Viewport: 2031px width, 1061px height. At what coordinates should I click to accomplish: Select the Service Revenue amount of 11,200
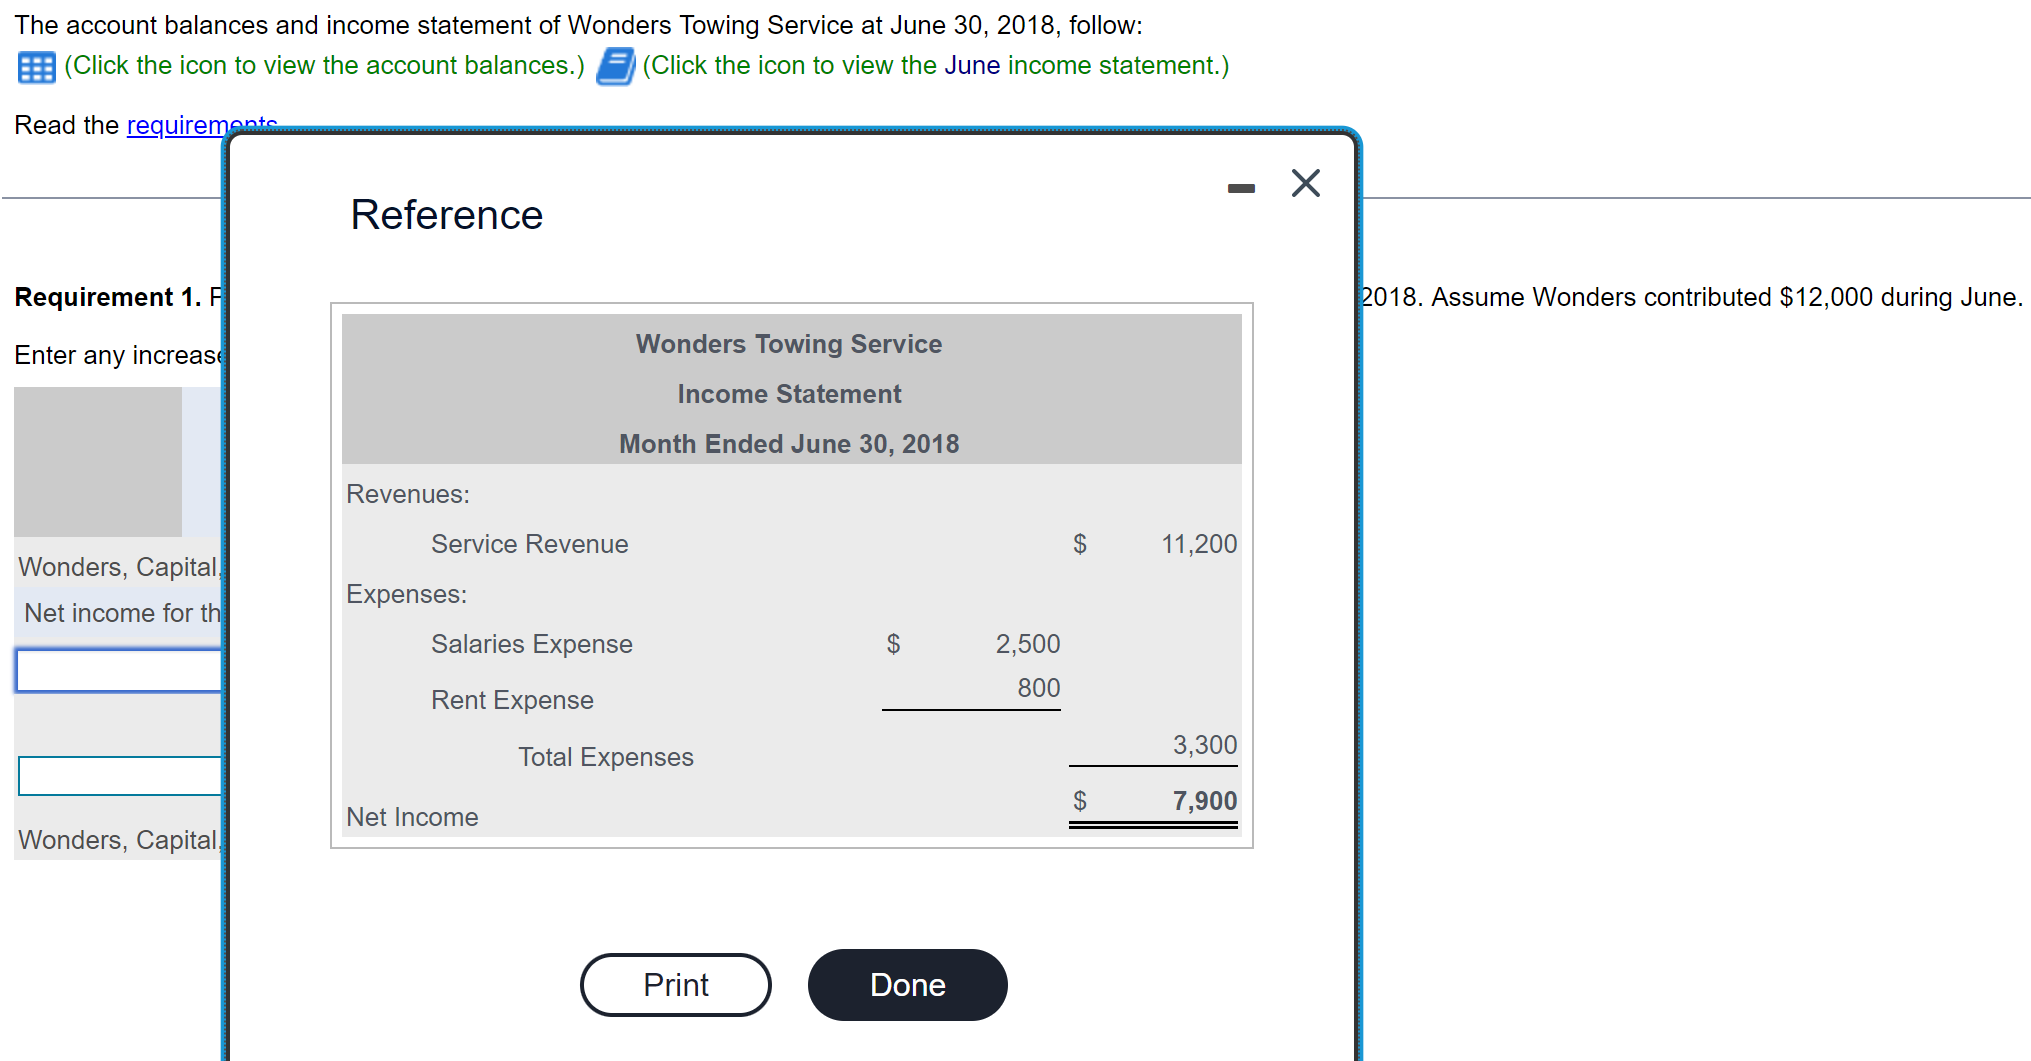(1198, 544)
